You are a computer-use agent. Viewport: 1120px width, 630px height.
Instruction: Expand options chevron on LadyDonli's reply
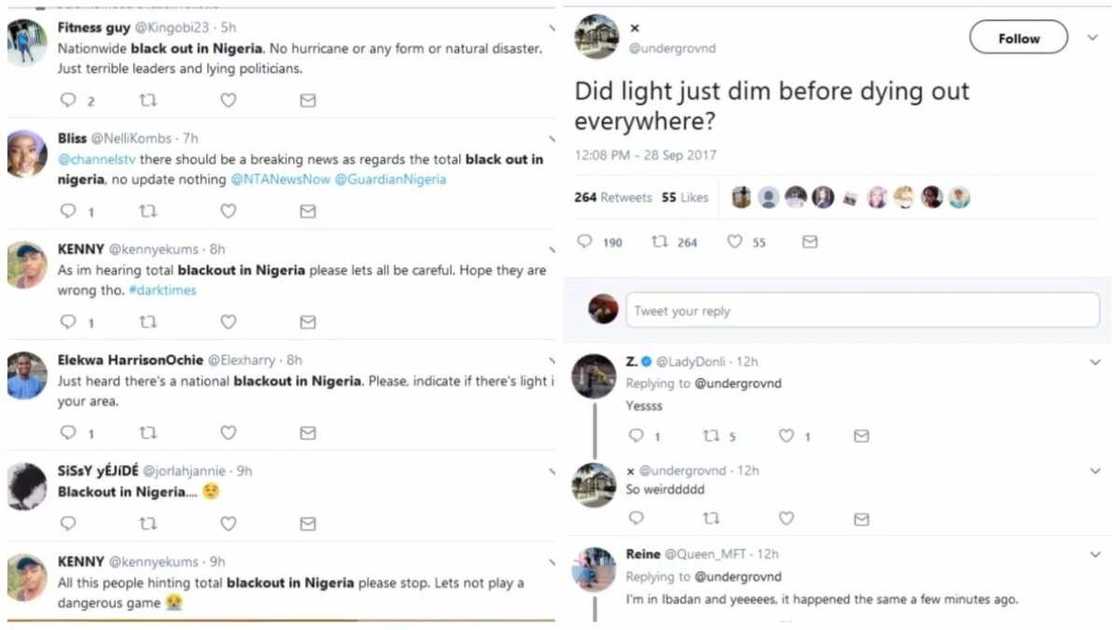[1095, 362]
